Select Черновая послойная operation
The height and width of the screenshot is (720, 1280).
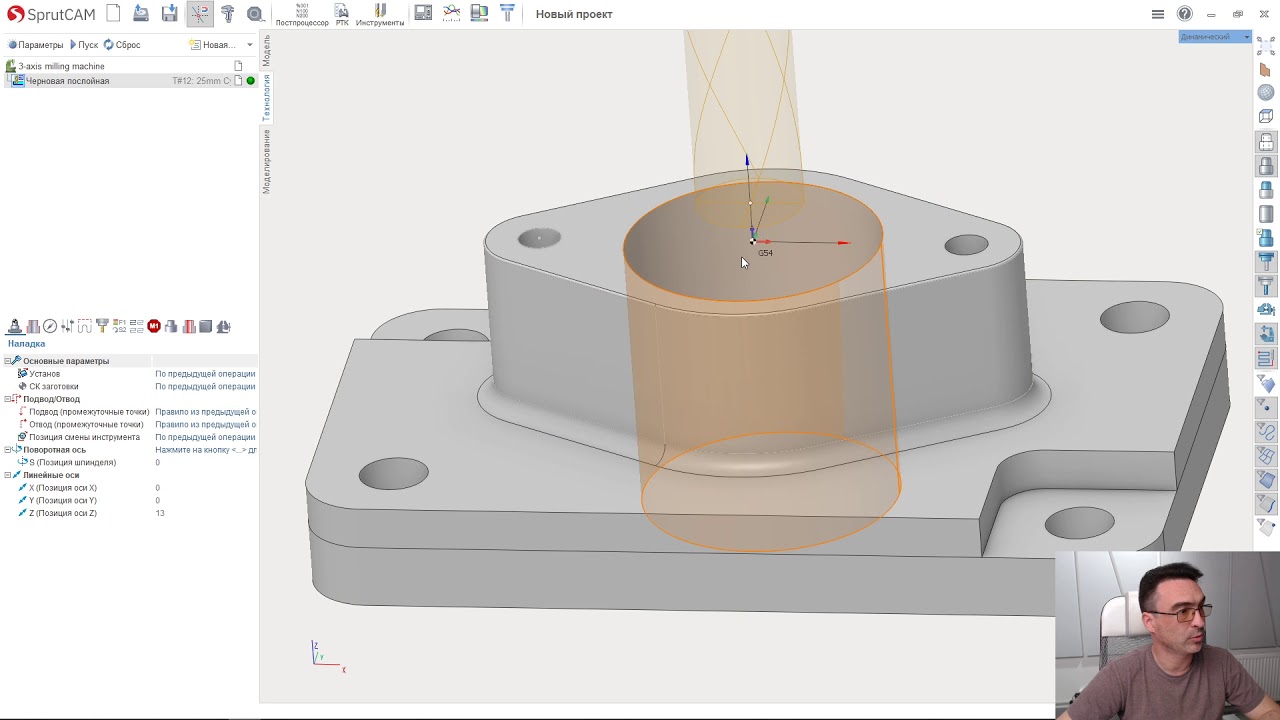(67, 81)
